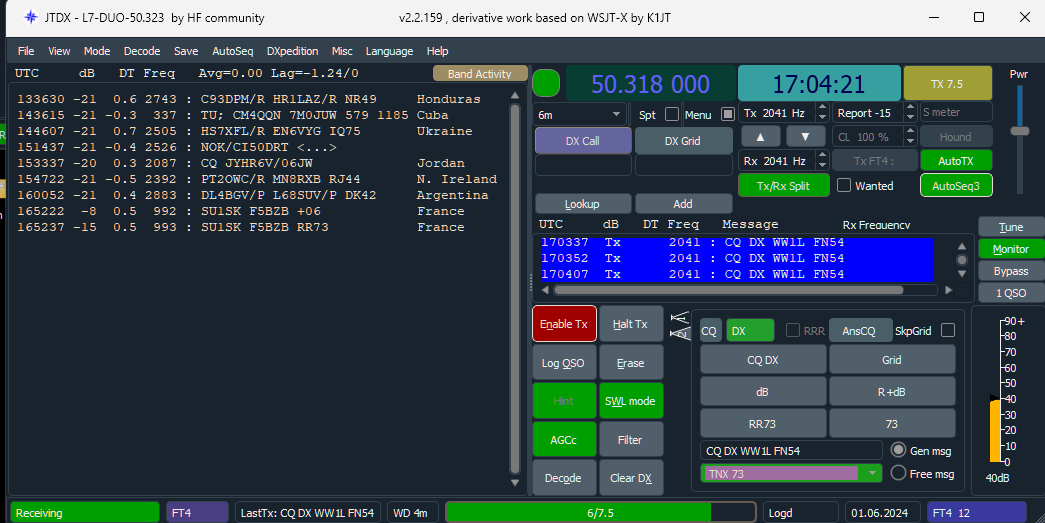This screenshot has width=1045, height=523.
Task: Click the Tune button
Action: click(x=1010, y=227)
